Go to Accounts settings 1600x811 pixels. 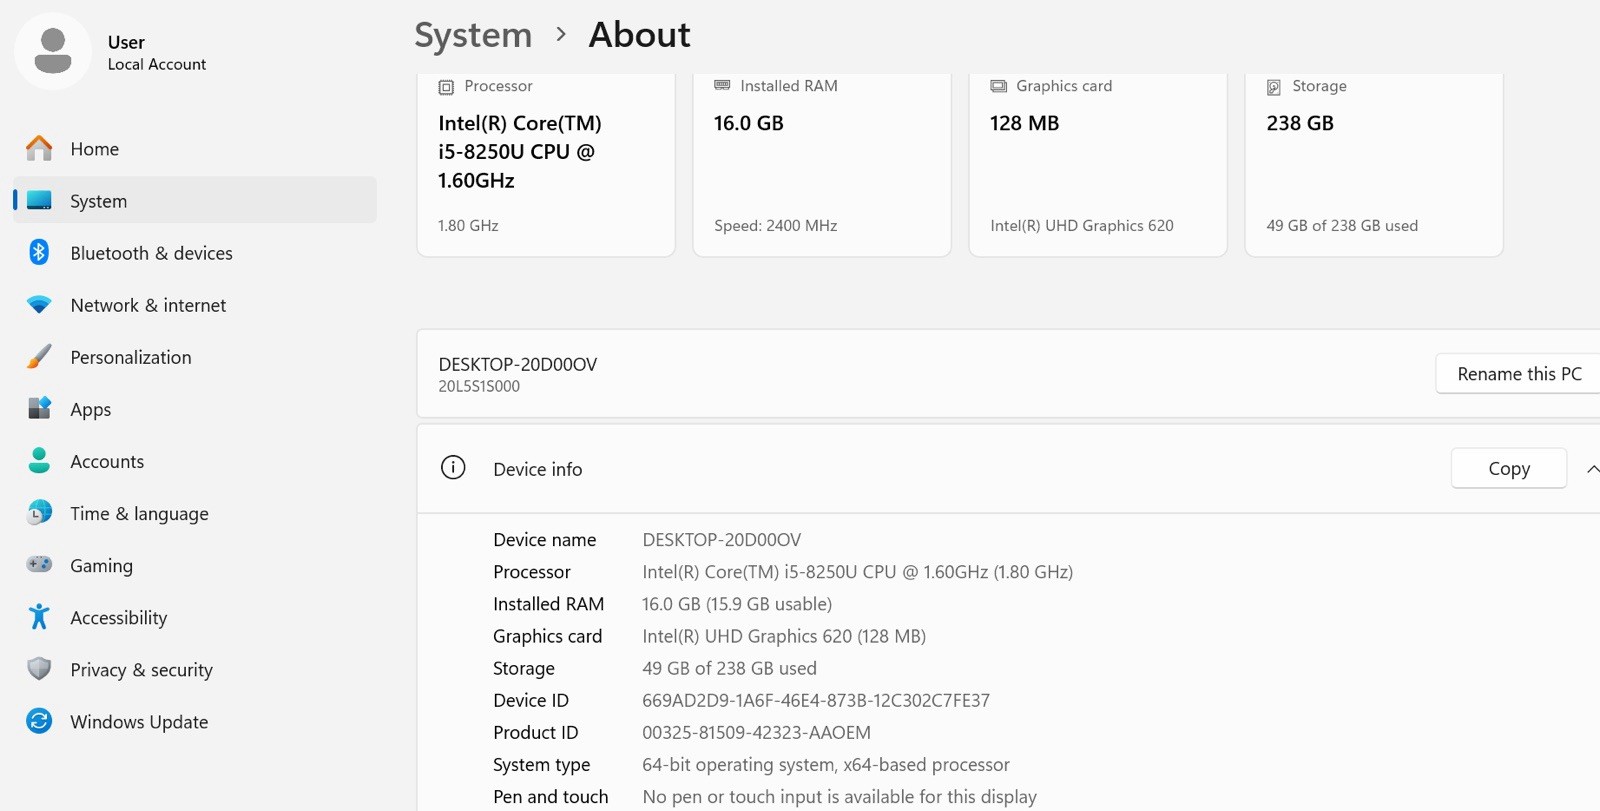[195, 460]
